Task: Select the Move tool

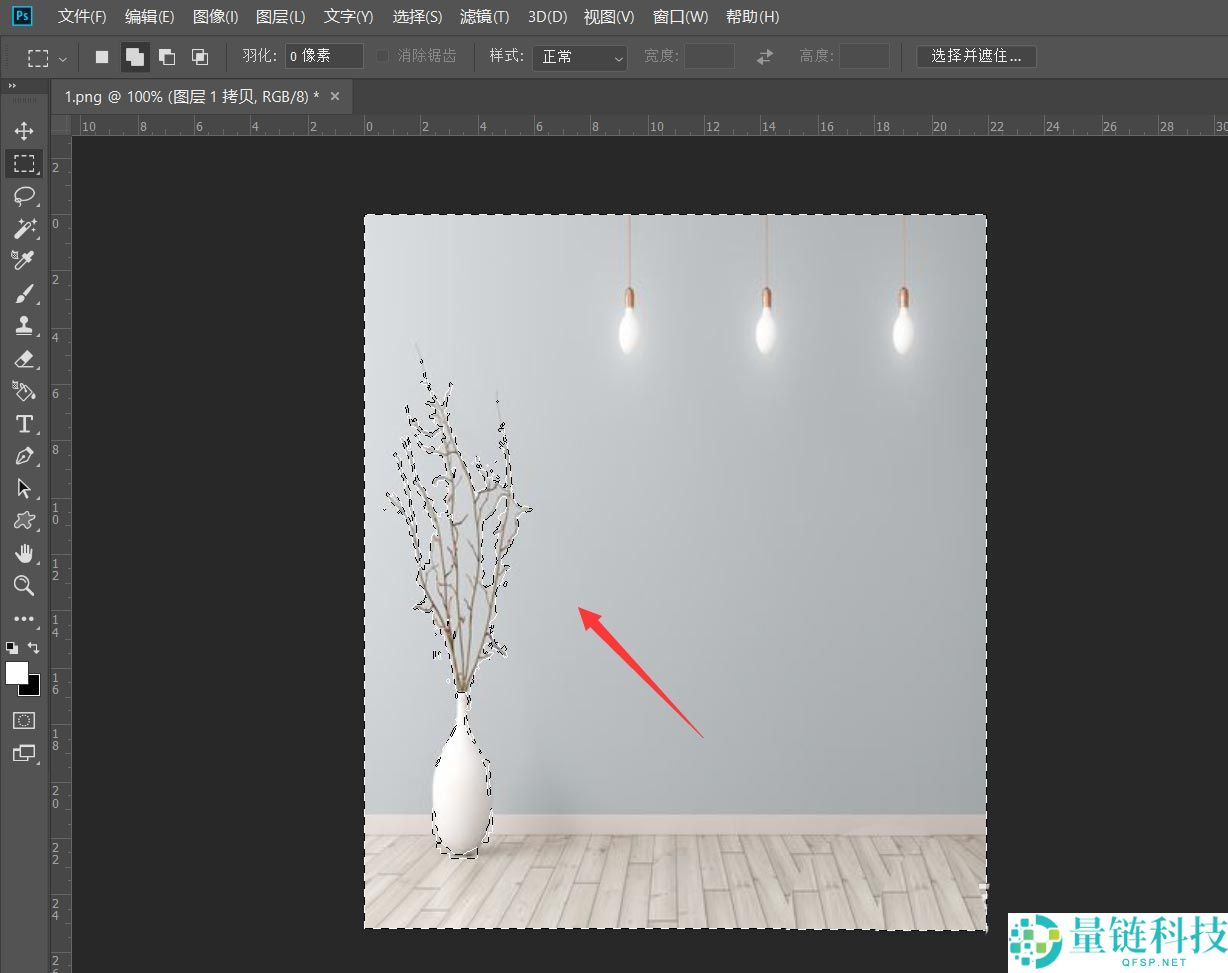Action: click(x=24, y=131)
